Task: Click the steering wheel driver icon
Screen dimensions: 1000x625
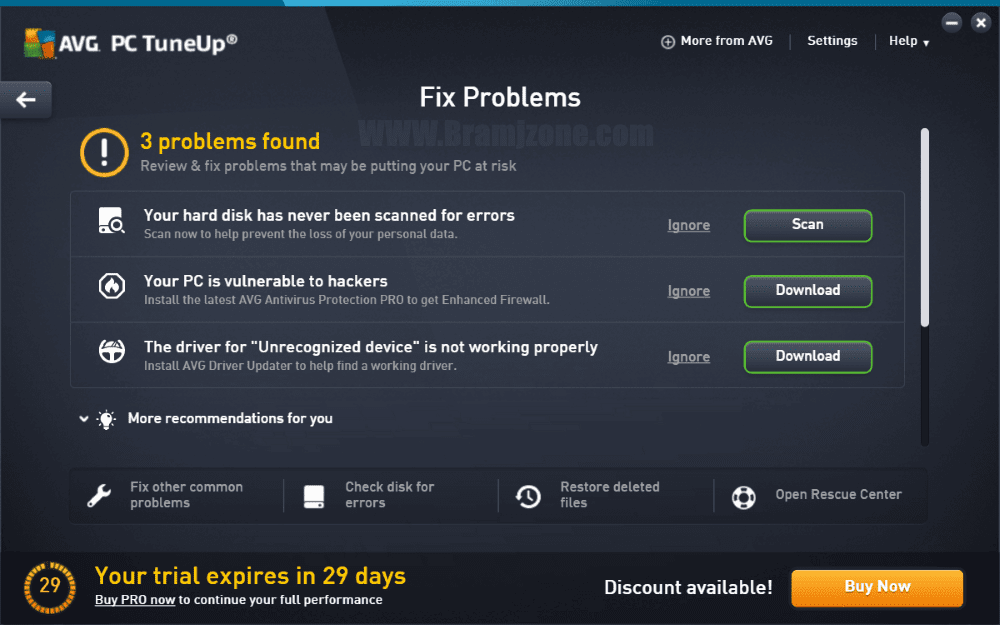Action: [x=112, y=351]
